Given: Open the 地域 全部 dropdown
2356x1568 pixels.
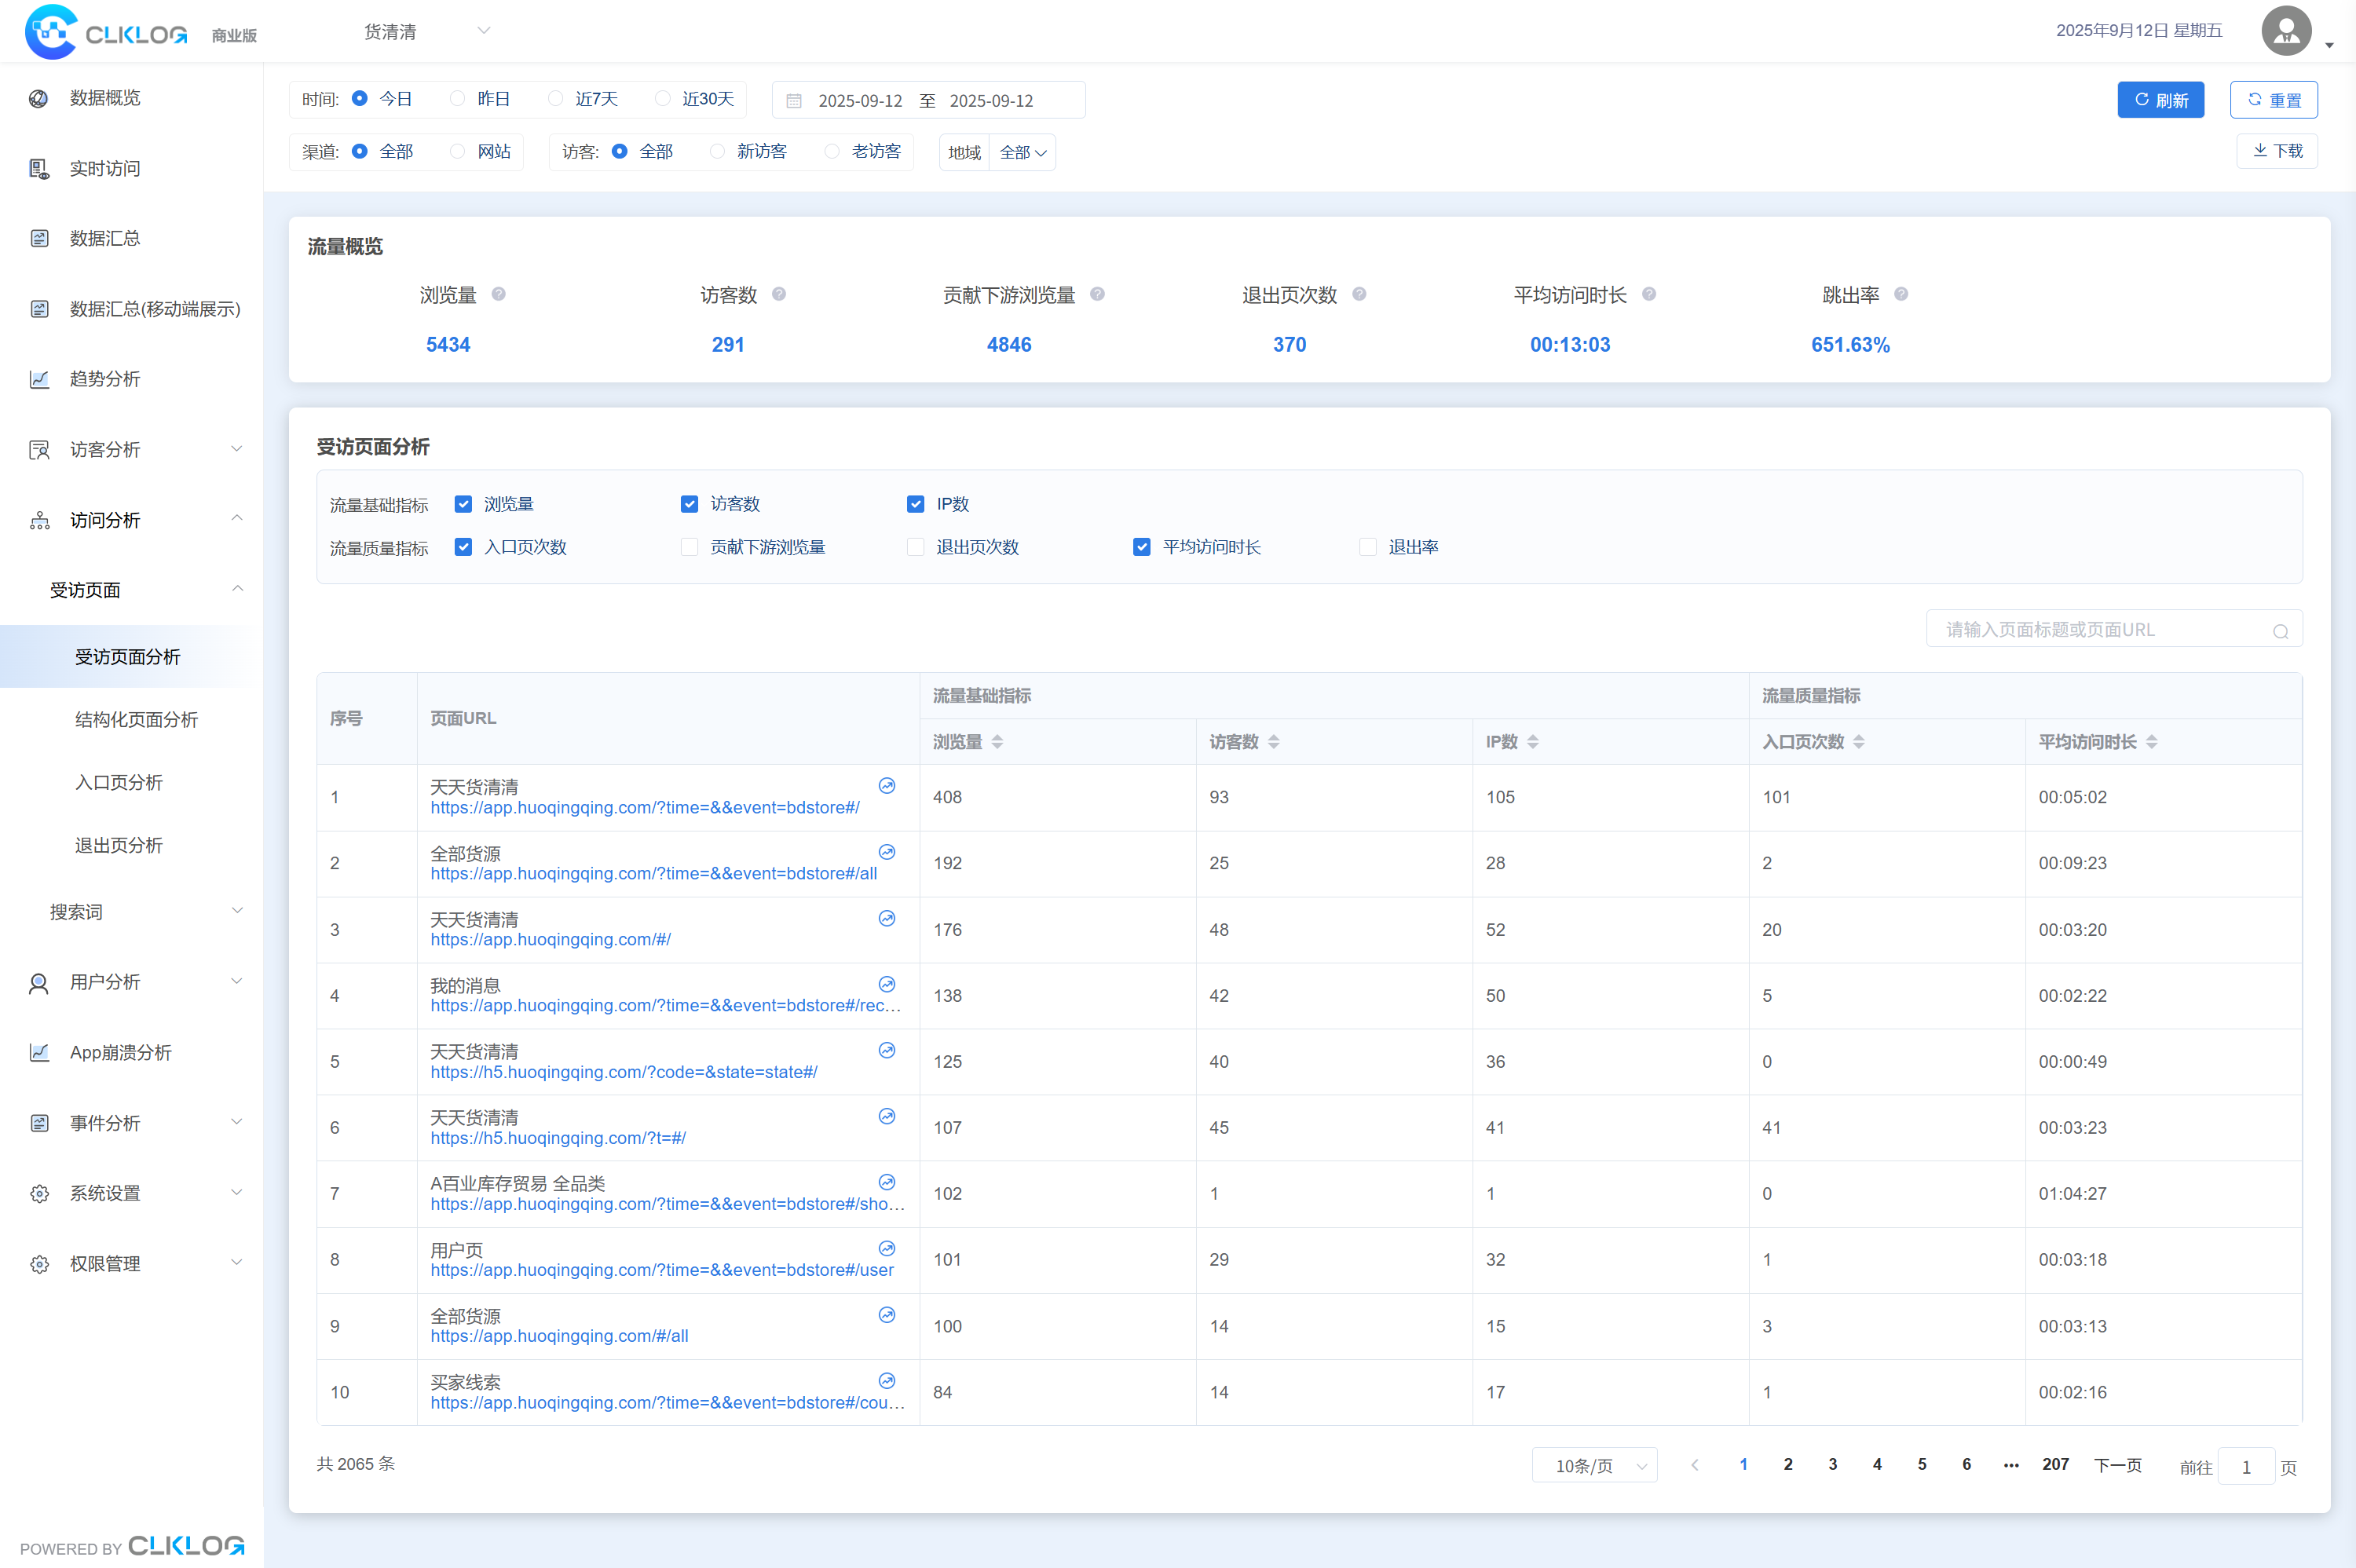Looking at the screenshot, I should tap(1022, 153).
